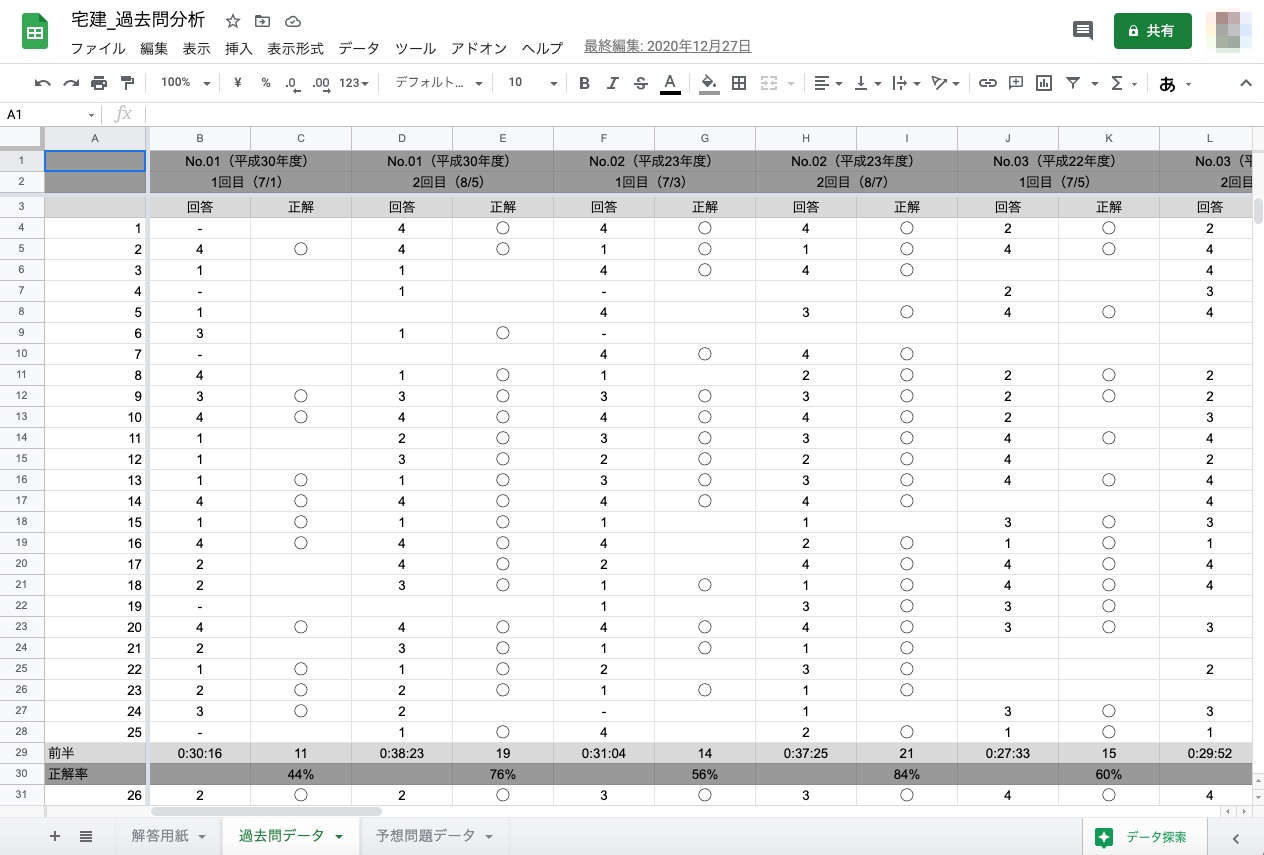The height and width of the screenshot is (855, 1264).
Task: Open the アドオン menu
Action: click(479, 48)
